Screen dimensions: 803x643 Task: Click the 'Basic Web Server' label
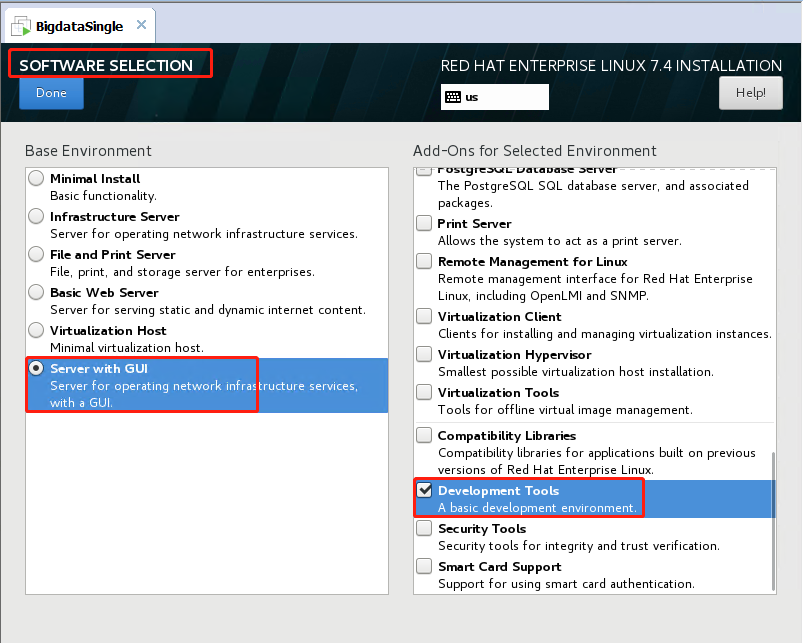(x=104, y=292)
